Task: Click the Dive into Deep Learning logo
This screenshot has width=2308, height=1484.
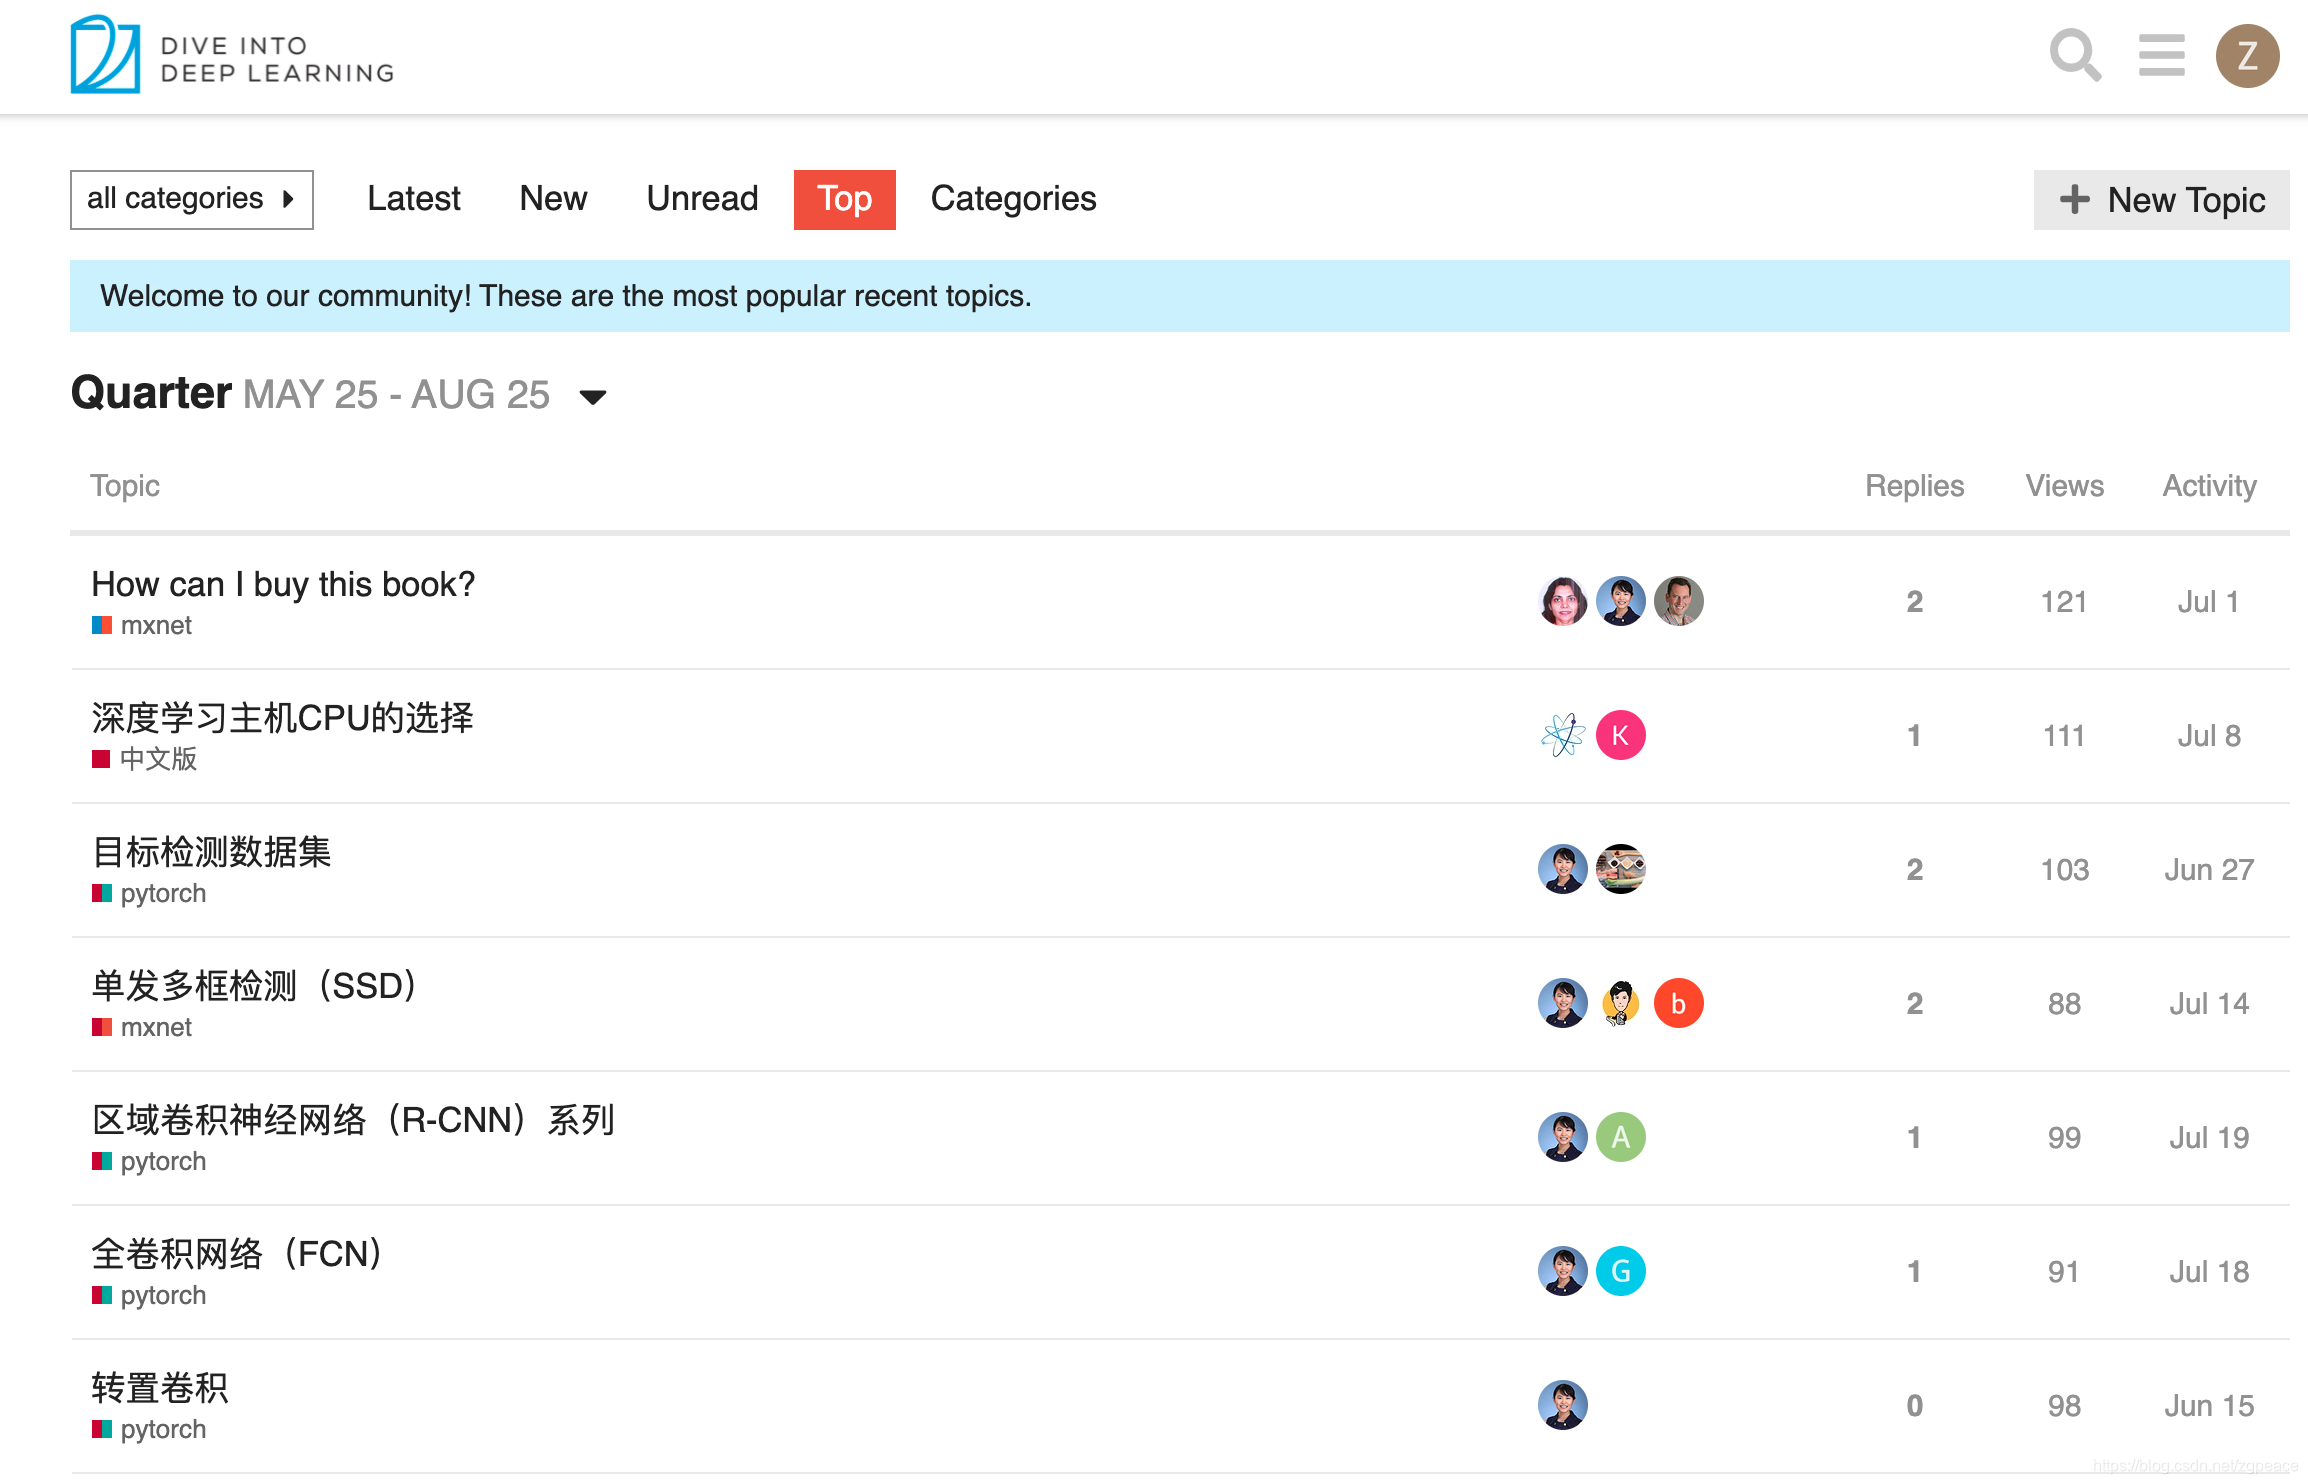Action: coord(232,56)
